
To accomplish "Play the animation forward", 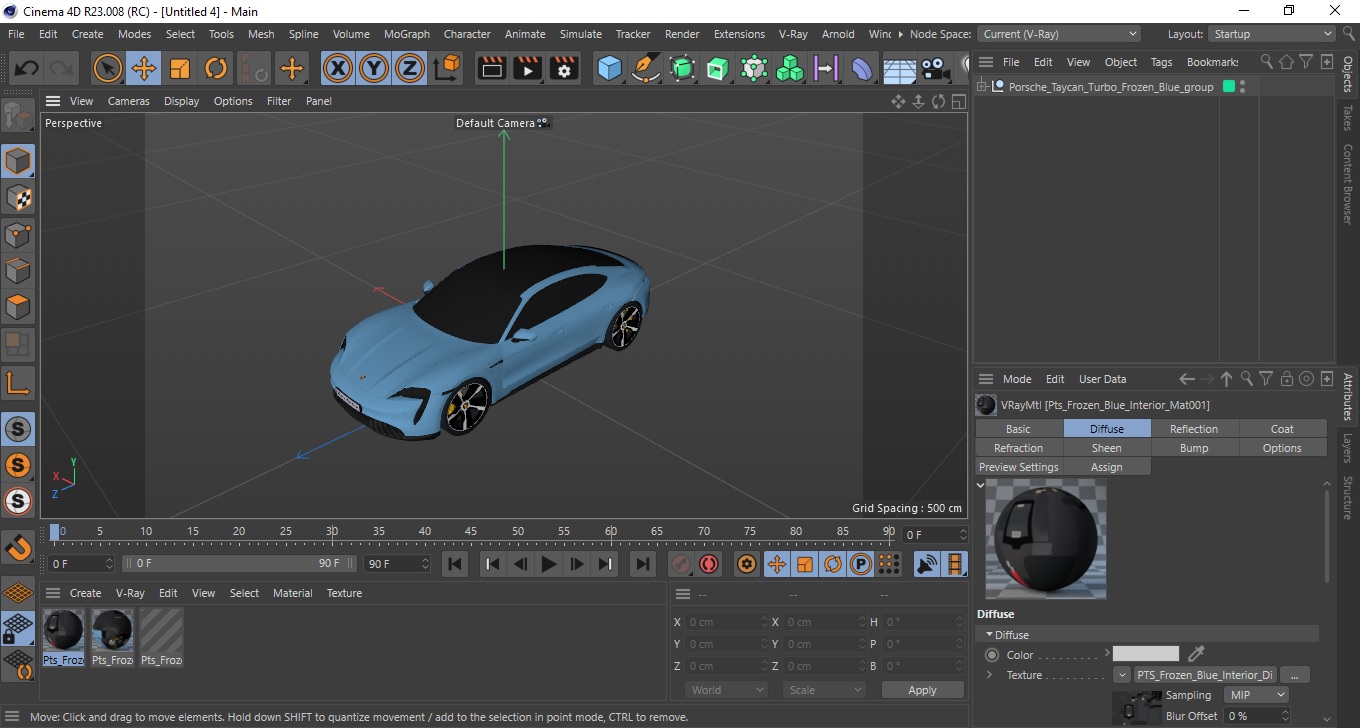I will click(x=548, y=564).
